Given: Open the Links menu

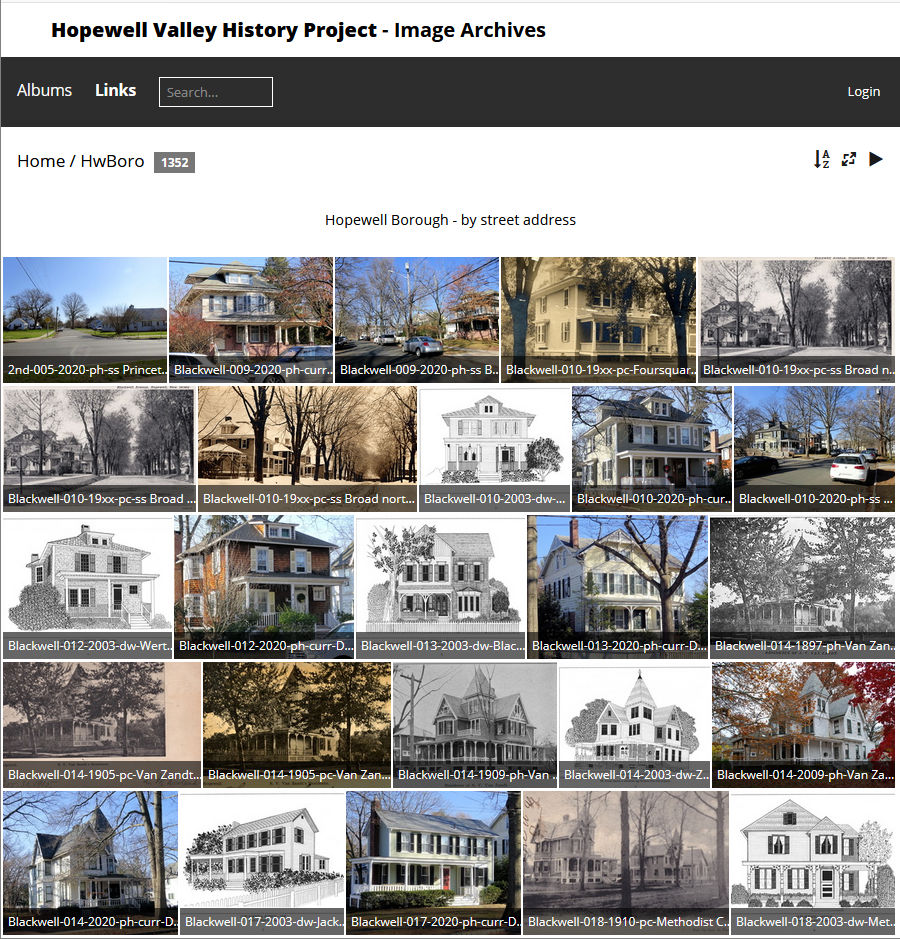Looking at the screenshot, I should [x=115, y=90].
